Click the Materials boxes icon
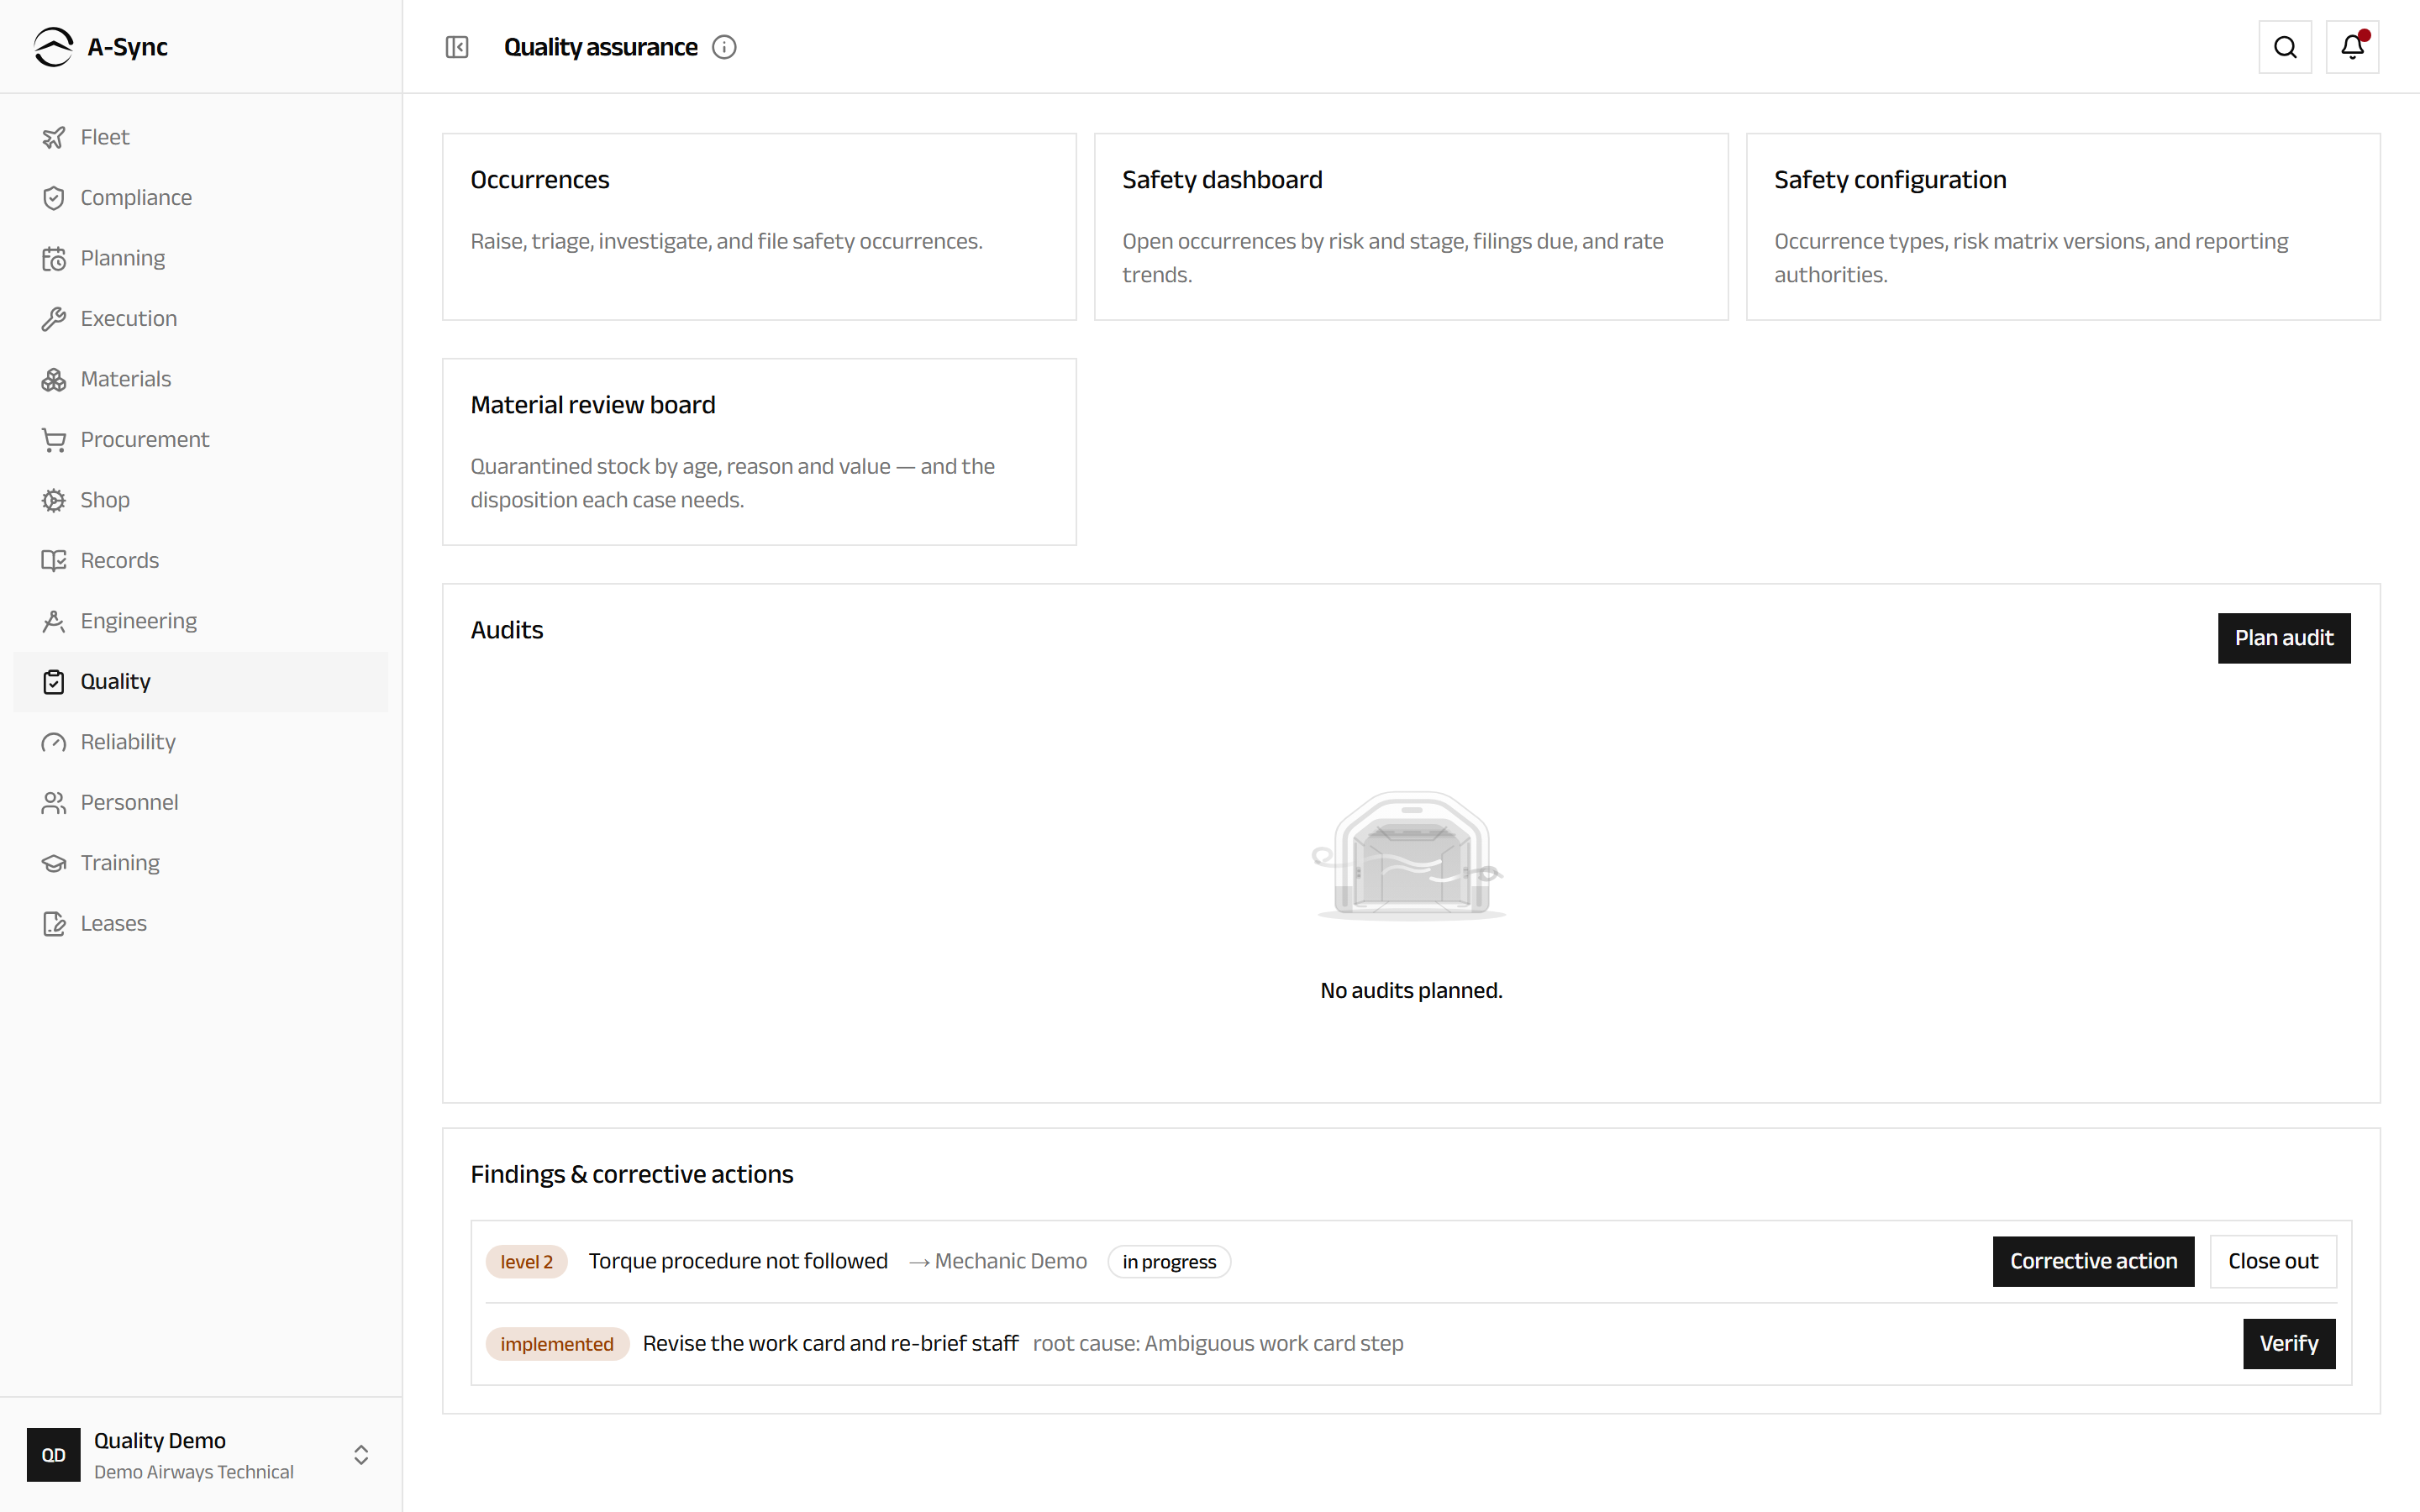The width and height of the screenshot is (2420, 1512). (x=54, y=379)
